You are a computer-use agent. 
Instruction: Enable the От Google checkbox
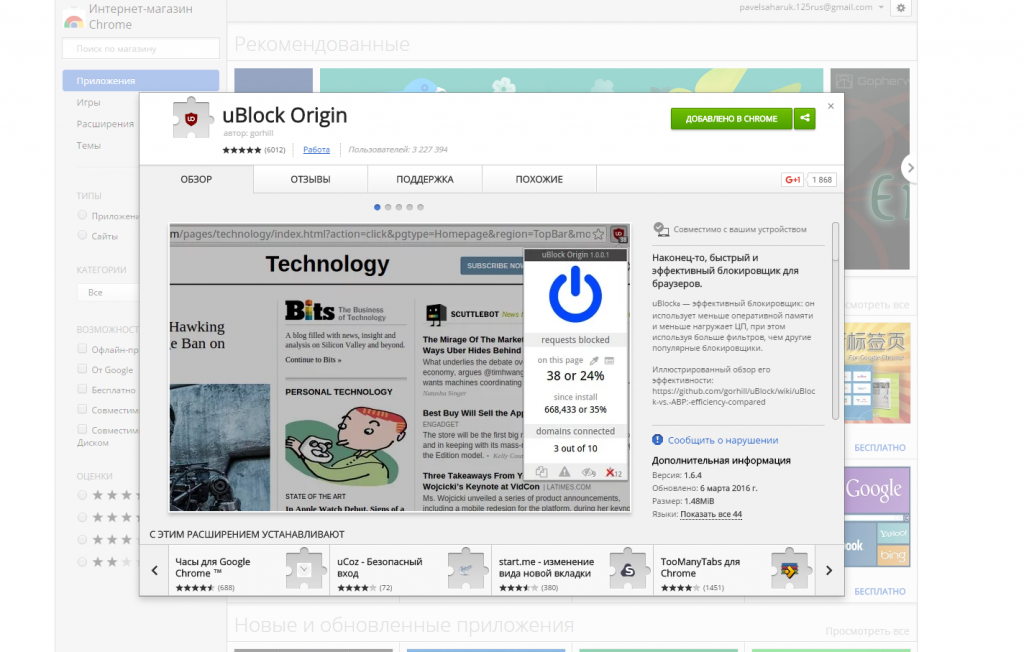point(82,369)
